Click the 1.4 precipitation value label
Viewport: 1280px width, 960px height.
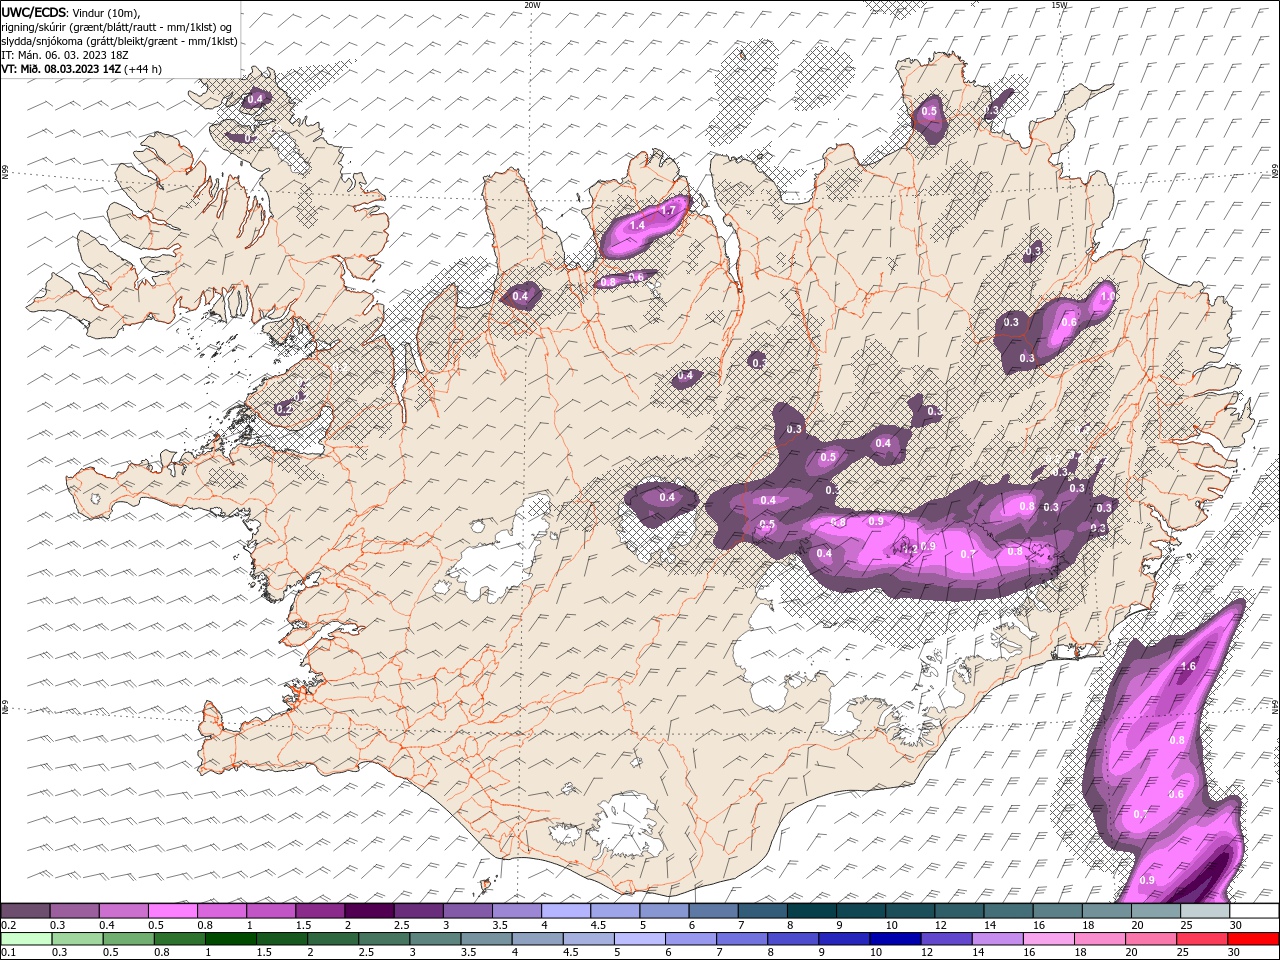(x=636, y=226)
